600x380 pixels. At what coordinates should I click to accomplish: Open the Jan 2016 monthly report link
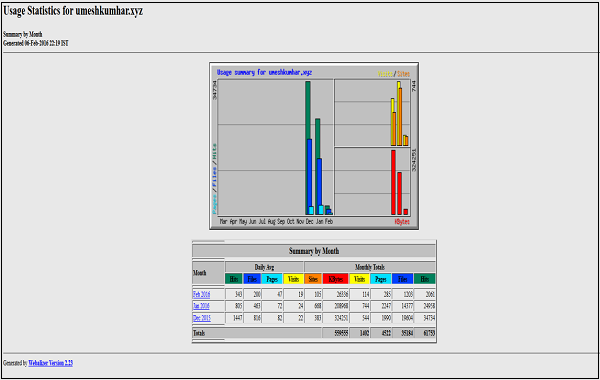(x=201, y=306)
